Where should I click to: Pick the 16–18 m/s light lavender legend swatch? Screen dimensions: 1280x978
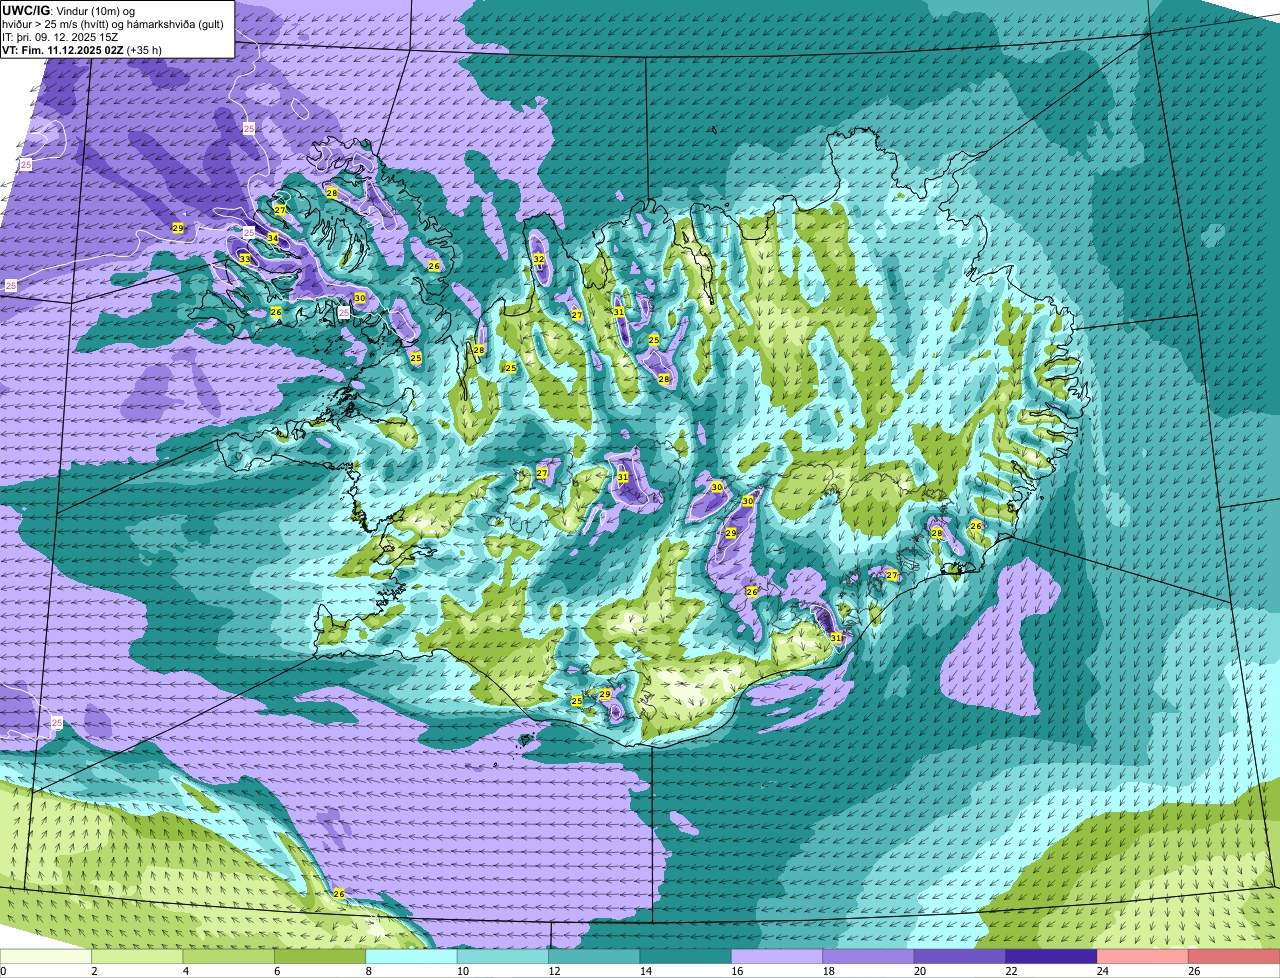tap(777, 957)
